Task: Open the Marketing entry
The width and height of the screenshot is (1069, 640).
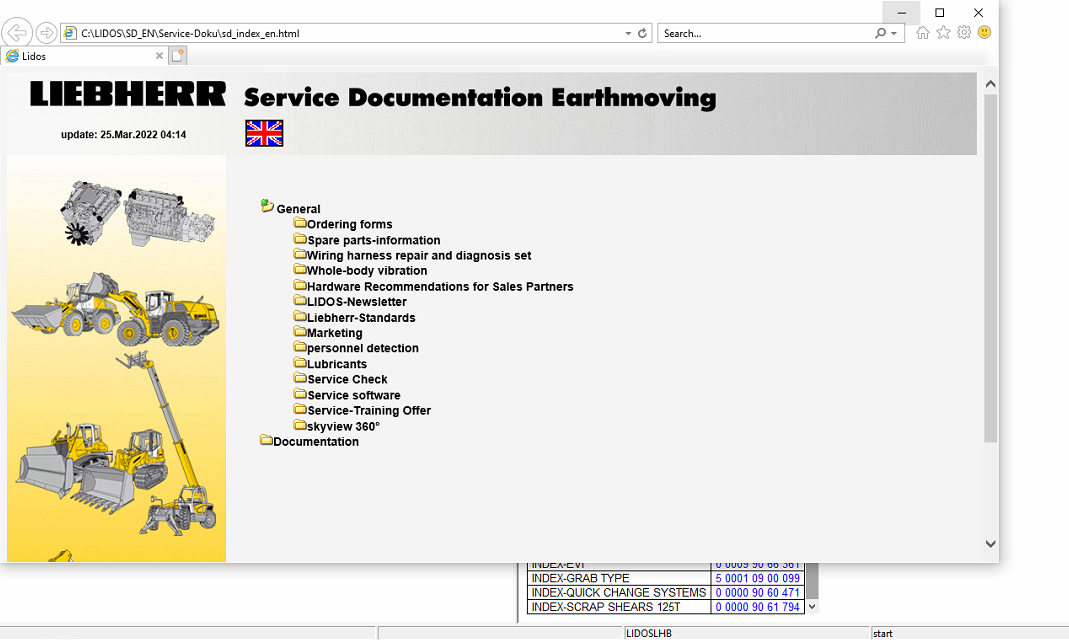Action: pos(334,333)
